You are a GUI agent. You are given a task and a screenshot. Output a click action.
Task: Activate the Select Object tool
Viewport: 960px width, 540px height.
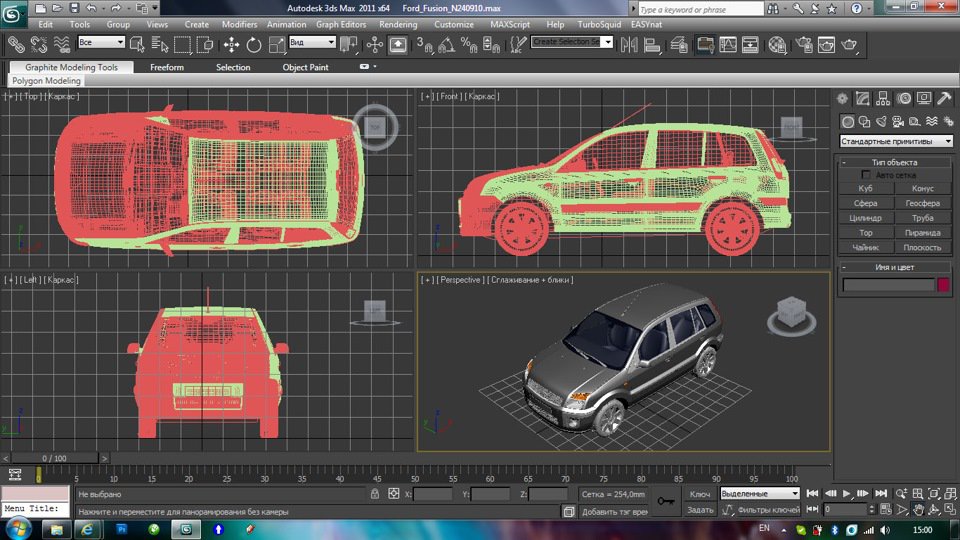pyautogui.click(x=137, y=44)
